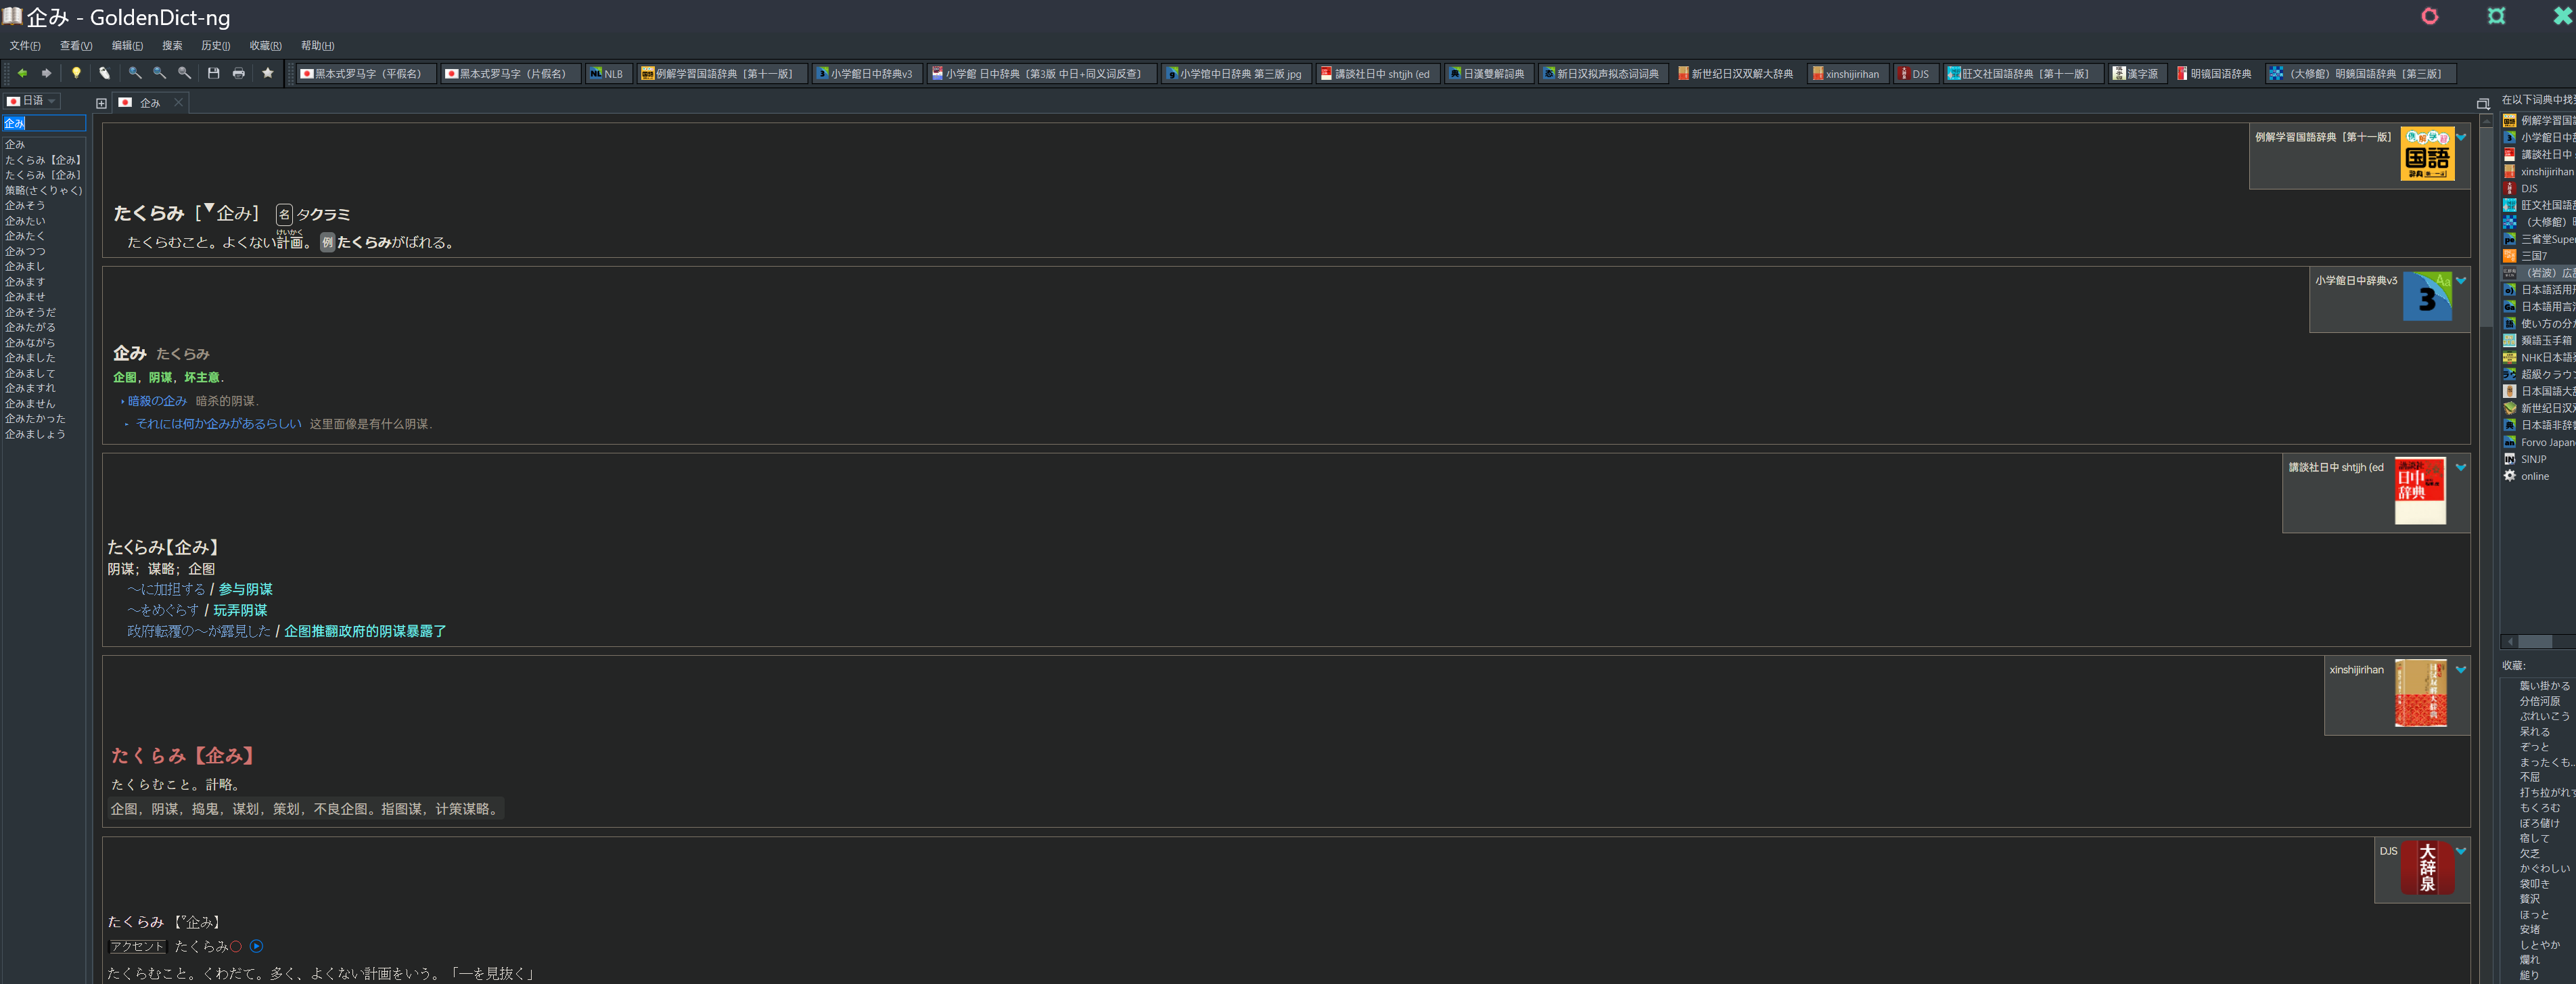Toggle 明镜国语辞典 in the dictionary bar

point(2214,73)
